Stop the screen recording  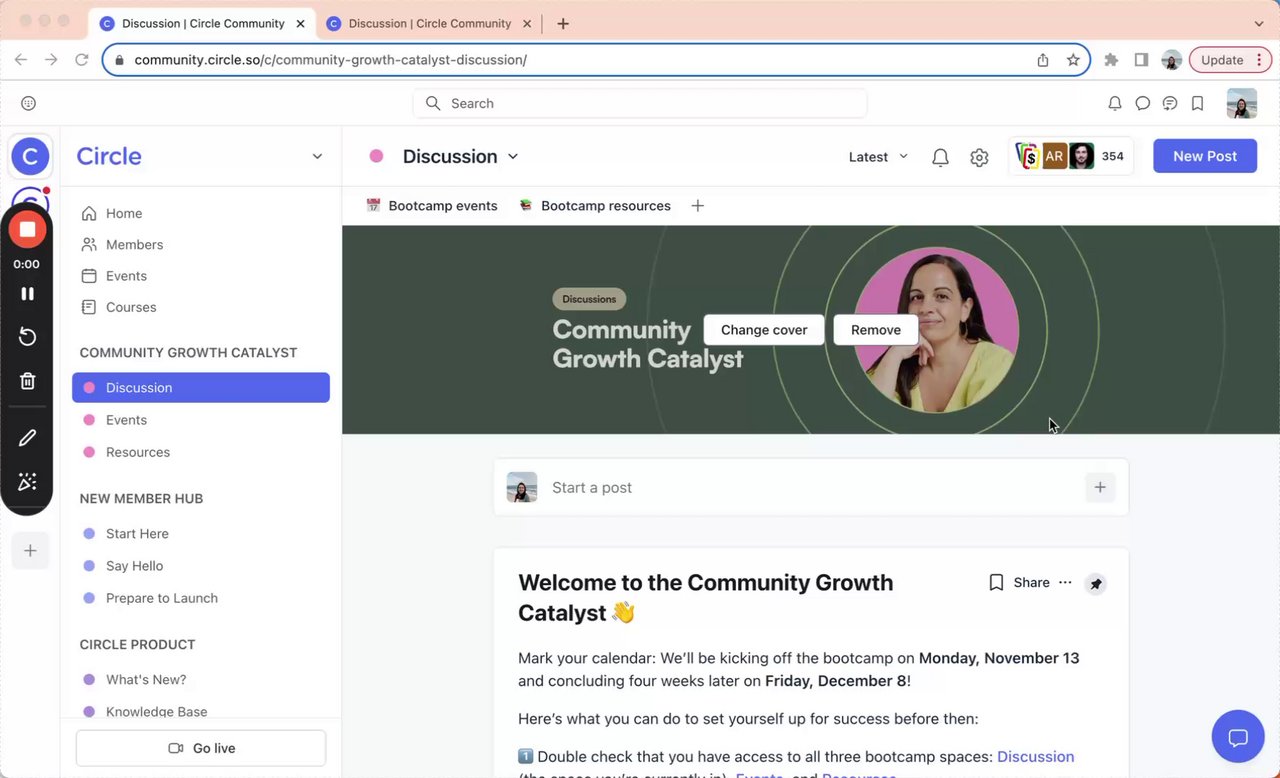[28, 229]
